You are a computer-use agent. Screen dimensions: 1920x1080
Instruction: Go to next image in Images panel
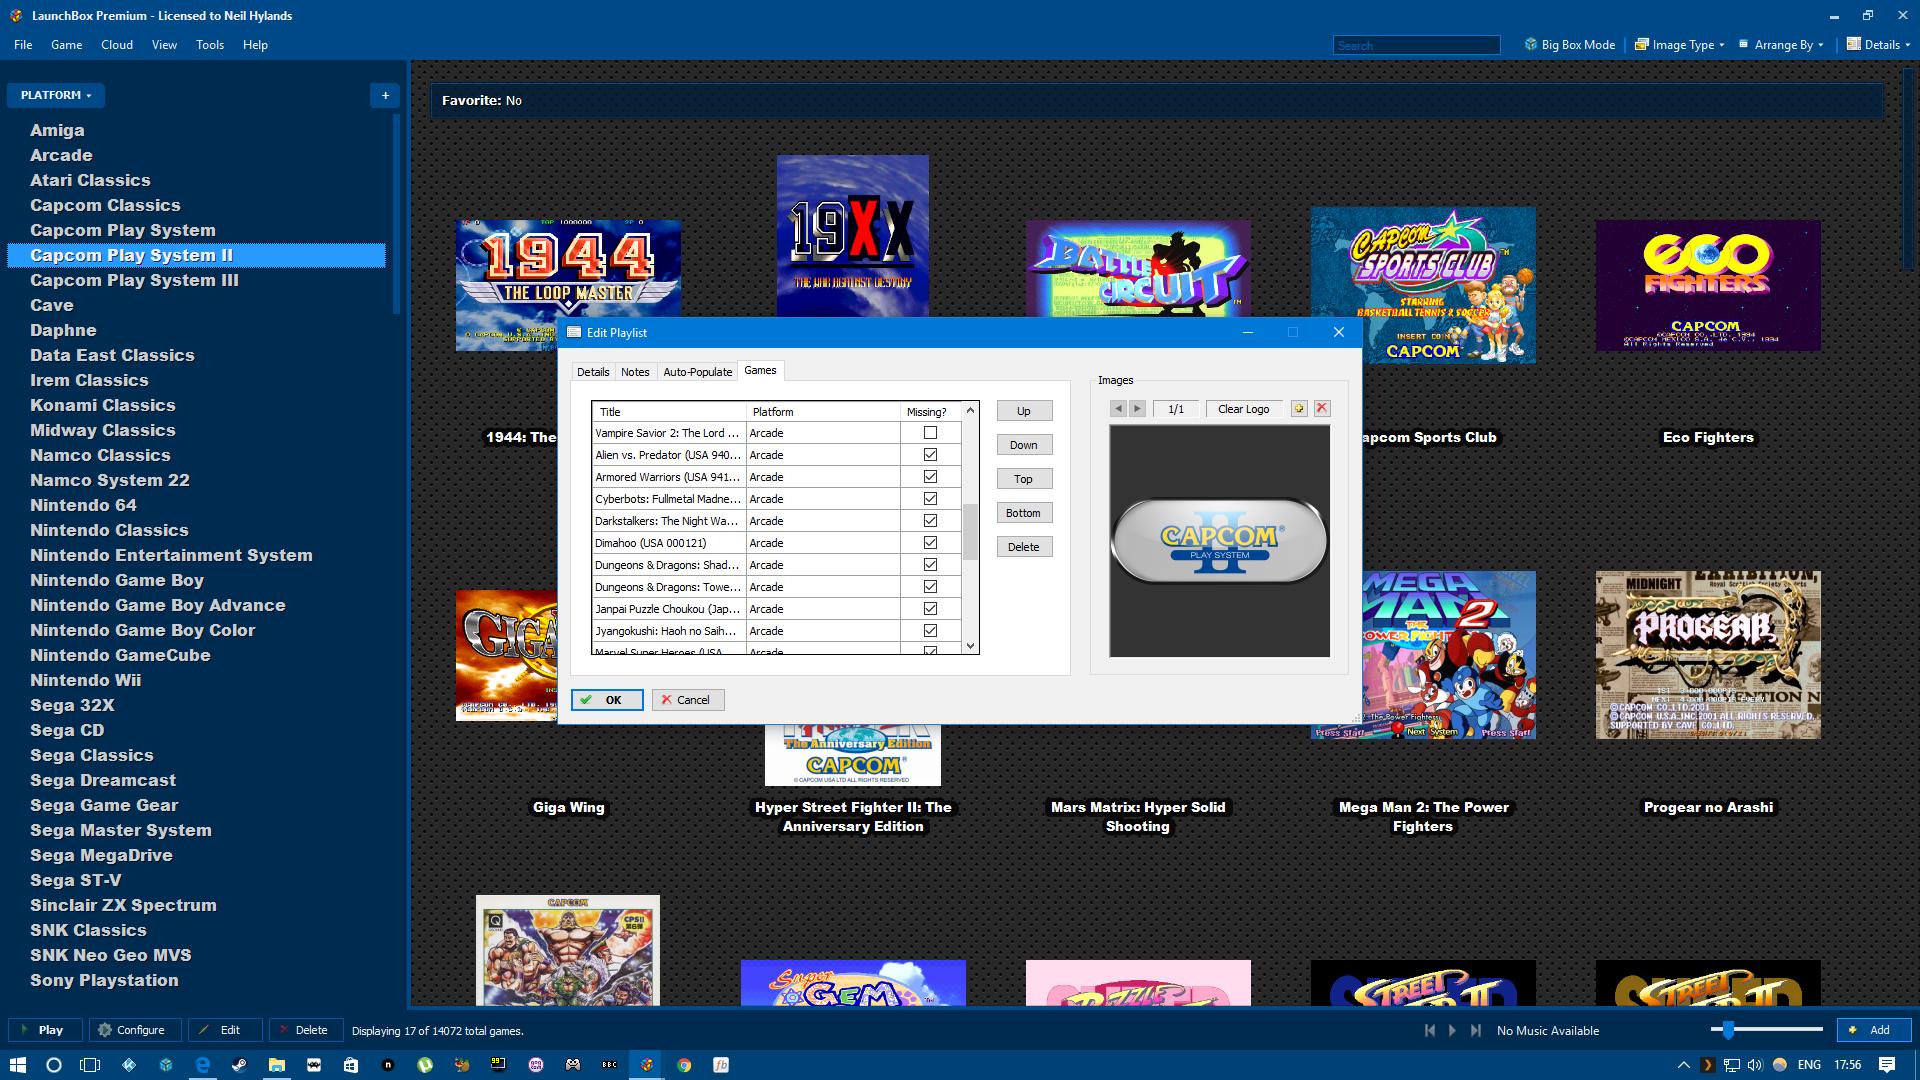pos(1137,408)
